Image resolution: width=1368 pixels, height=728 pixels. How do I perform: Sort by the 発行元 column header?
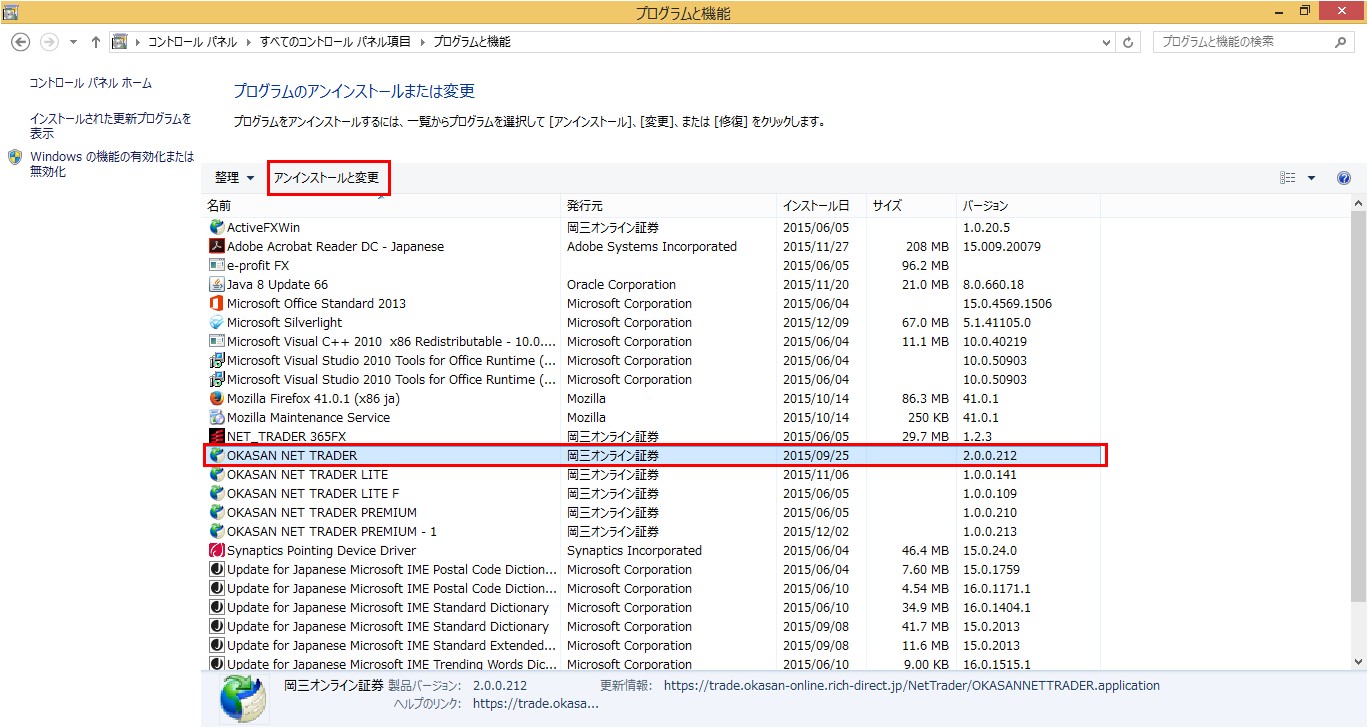pos(669,206)
